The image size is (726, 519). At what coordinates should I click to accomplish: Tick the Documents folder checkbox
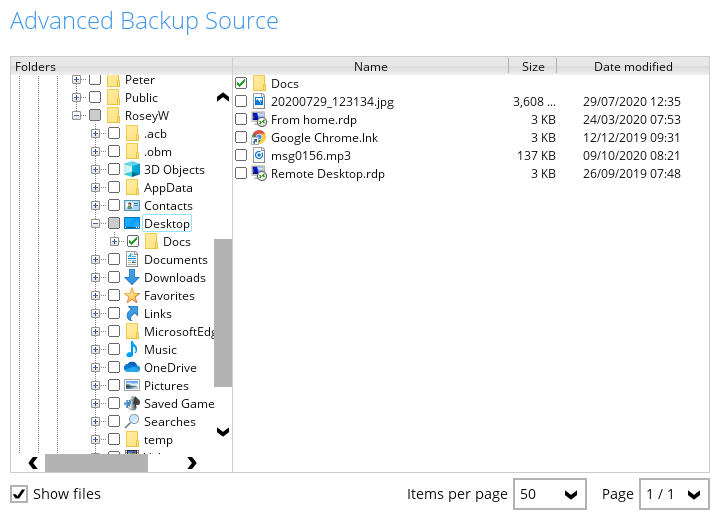tap(113, 260)
